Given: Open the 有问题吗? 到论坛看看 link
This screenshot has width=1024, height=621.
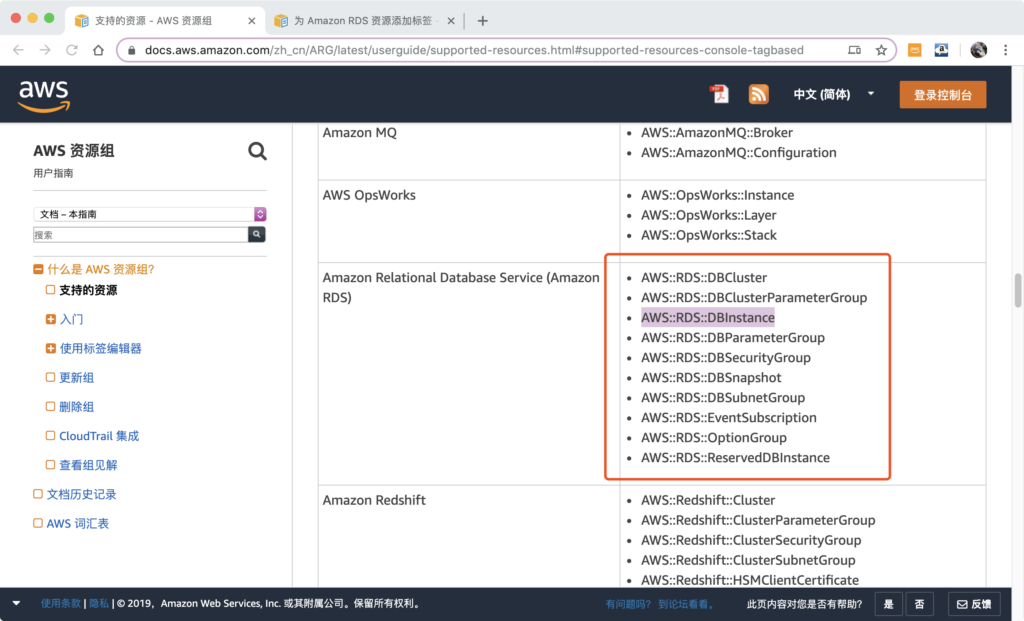Looking at the screenshot, I should coord(659,604).
